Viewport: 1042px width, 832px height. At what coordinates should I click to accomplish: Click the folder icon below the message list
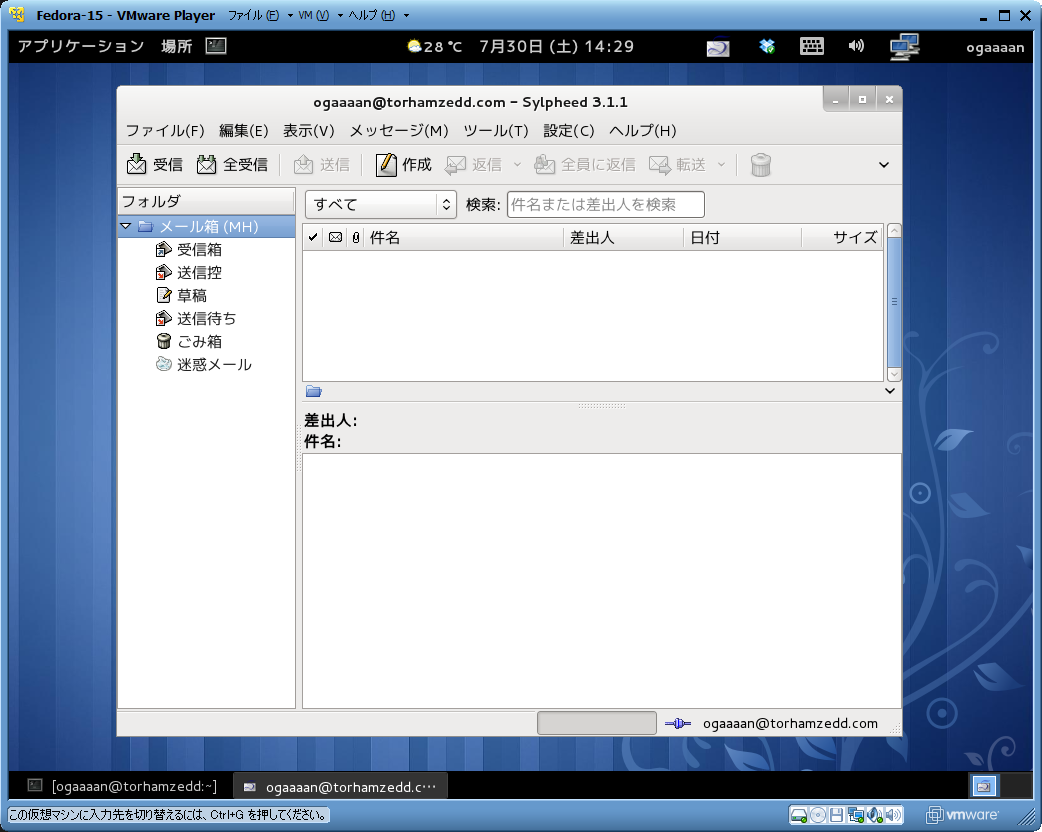pos(314,391)
